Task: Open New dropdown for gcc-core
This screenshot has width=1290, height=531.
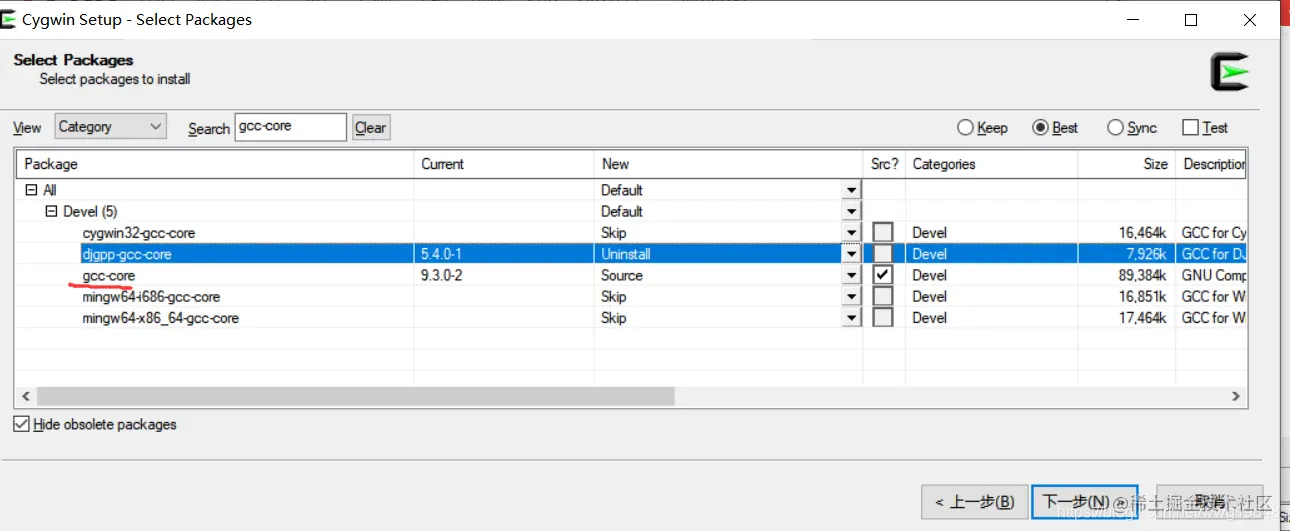Action: [x=851, y=275]
